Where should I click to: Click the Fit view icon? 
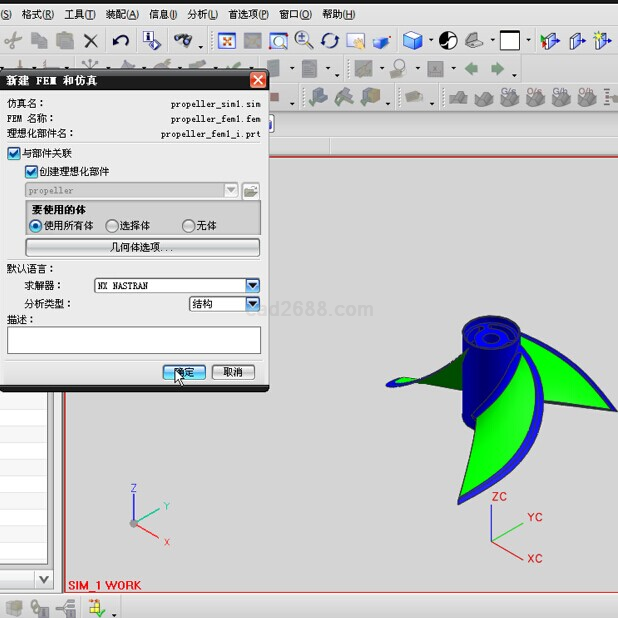coord(227,41)
